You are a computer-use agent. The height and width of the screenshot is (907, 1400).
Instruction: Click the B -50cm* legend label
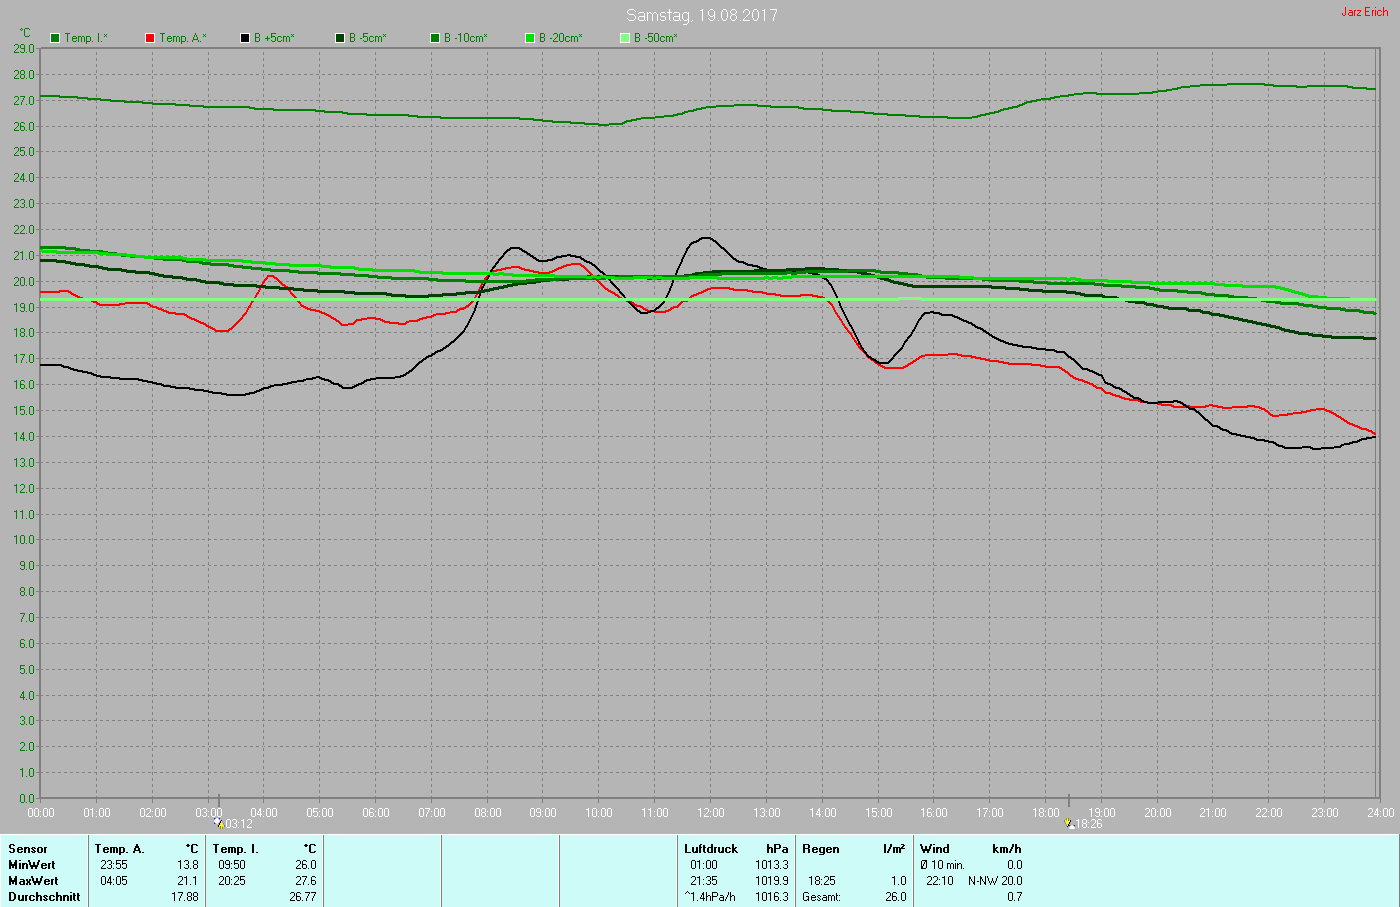[656, 38]
